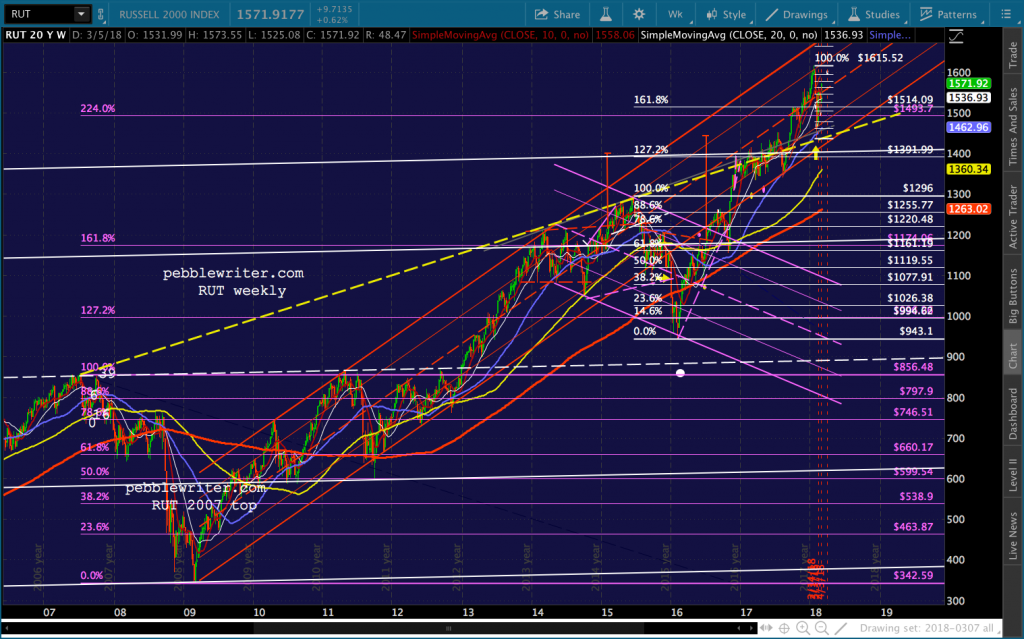Viewport: 1024px width, 639px height.
Task: Open the Big Buttons sidebar tab
Action: [1013, 295]
